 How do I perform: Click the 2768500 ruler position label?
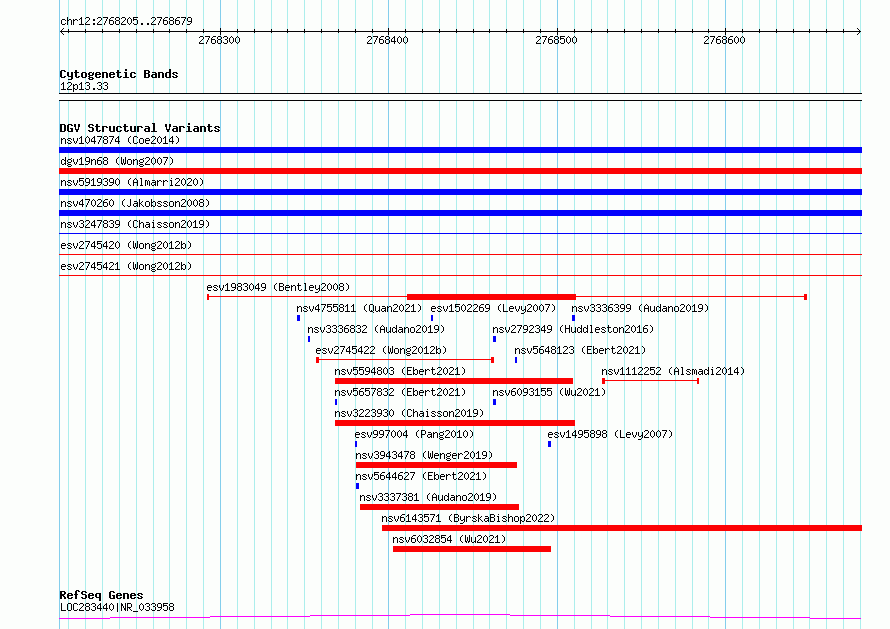coord(556,40)
